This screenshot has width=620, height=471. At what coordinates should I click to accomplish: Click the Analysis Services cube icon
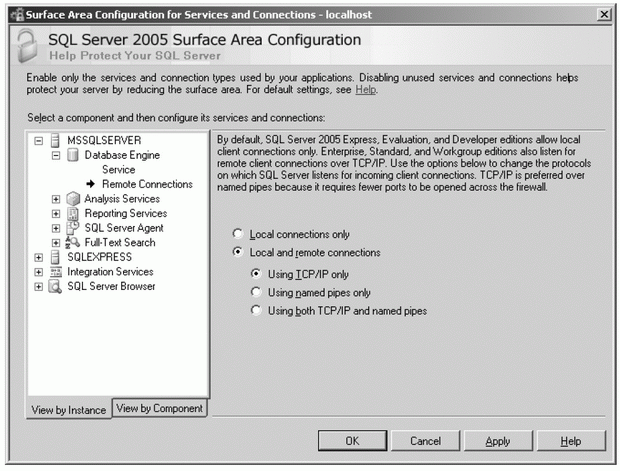pos(72,199)
